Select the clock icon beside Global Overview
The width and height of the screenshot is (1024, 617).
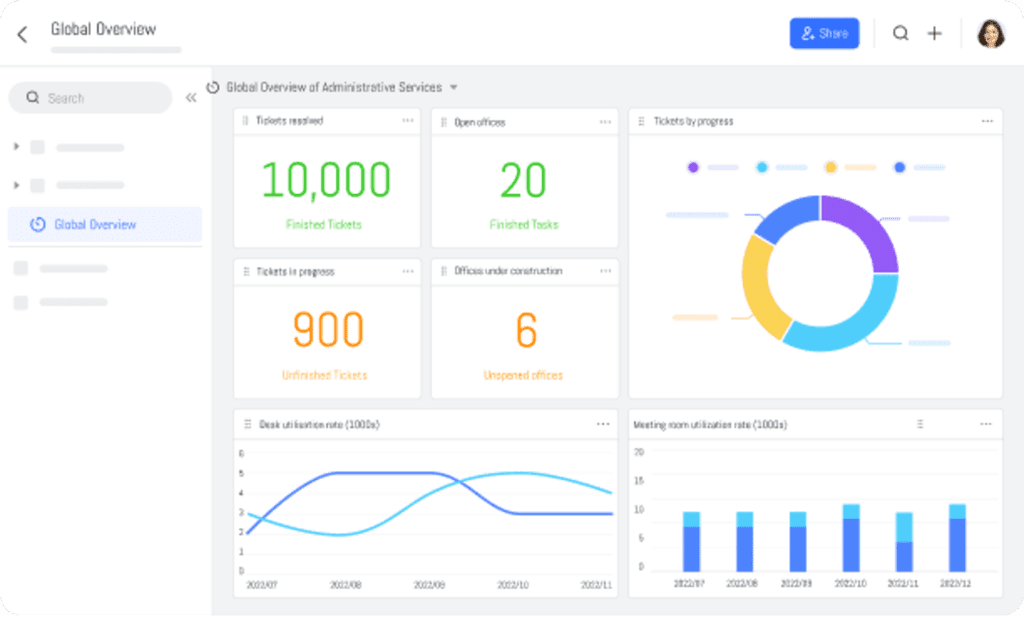click(x=38, y=224)
